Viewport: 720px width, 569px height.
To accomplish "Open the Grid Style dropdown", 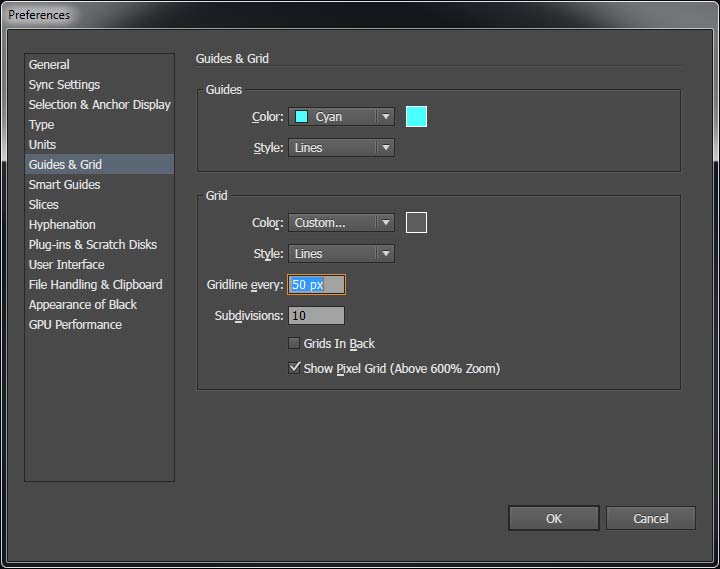I will tap(341, 254).
